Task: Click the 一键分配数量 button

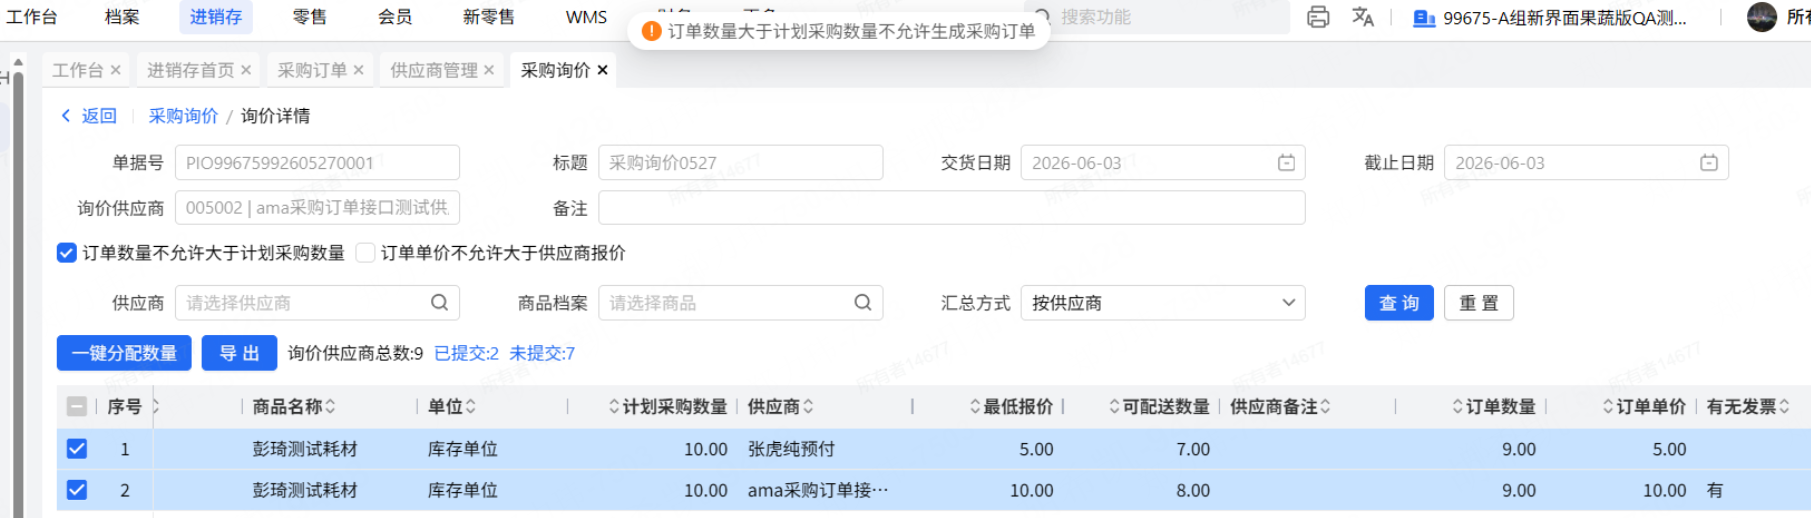Action: pos(124,353)
